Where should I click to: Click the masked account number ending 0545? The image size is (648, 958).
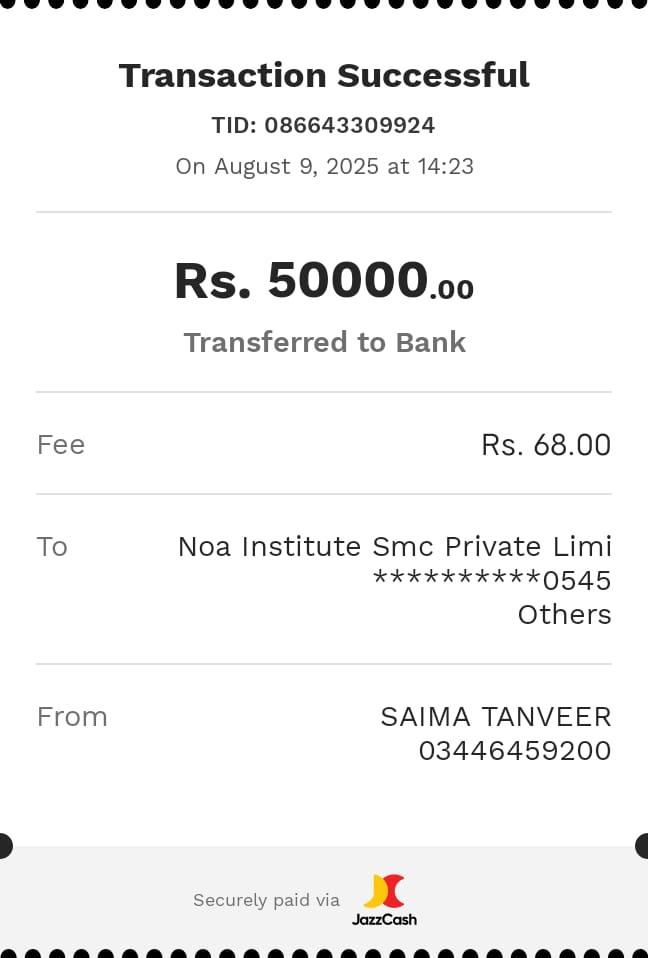click(491, 580)
